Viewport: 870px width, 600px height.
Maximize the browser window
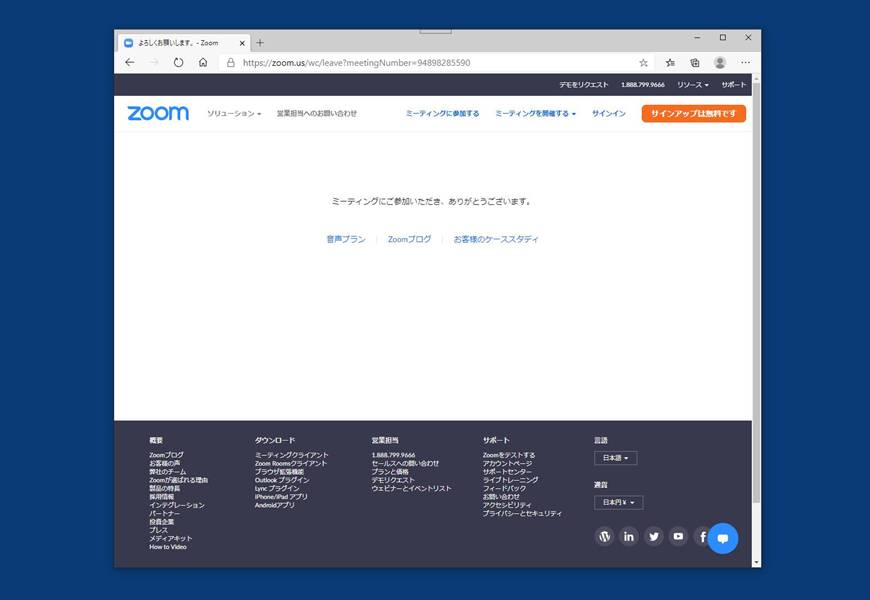722,38
